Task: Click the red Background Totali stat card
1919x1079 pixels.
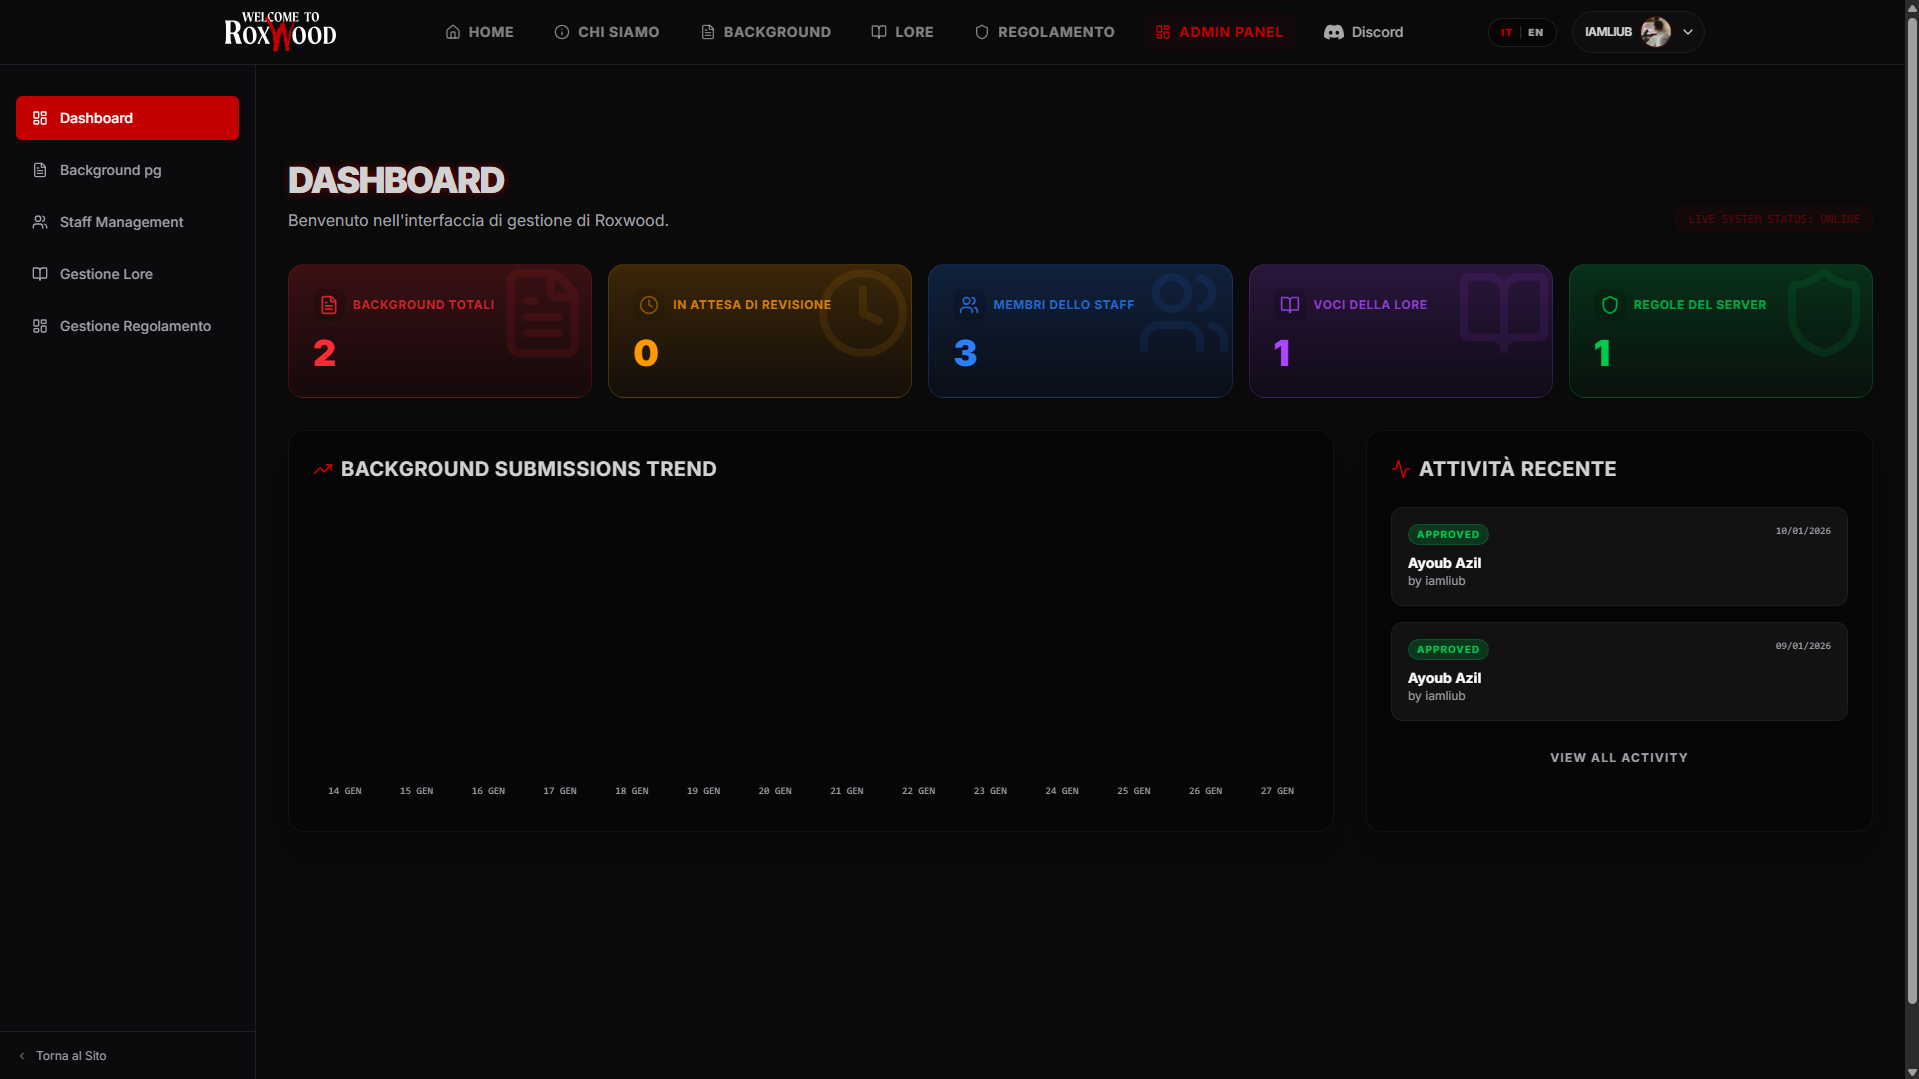Action: (439, 330)
